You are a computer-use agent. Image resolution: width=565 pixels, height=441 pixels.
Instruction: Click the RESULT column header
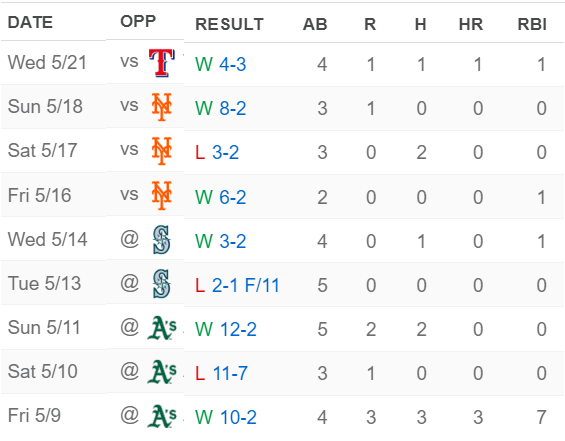(230, 24)
